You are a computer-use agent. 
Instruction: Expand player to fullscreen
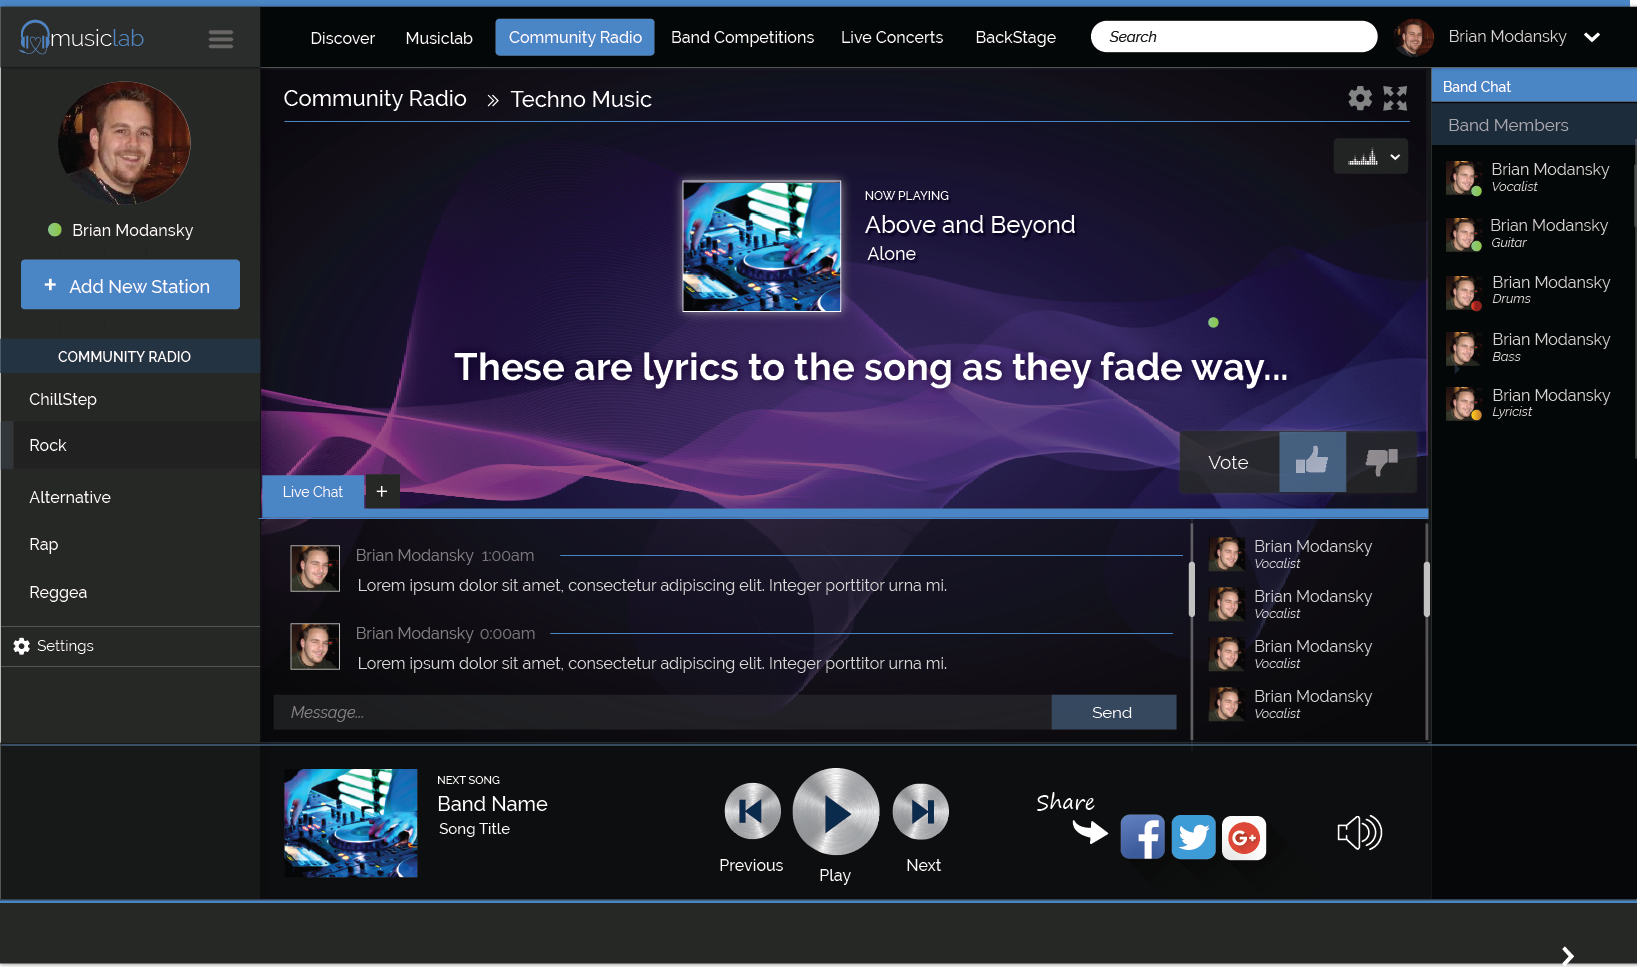1395,98
